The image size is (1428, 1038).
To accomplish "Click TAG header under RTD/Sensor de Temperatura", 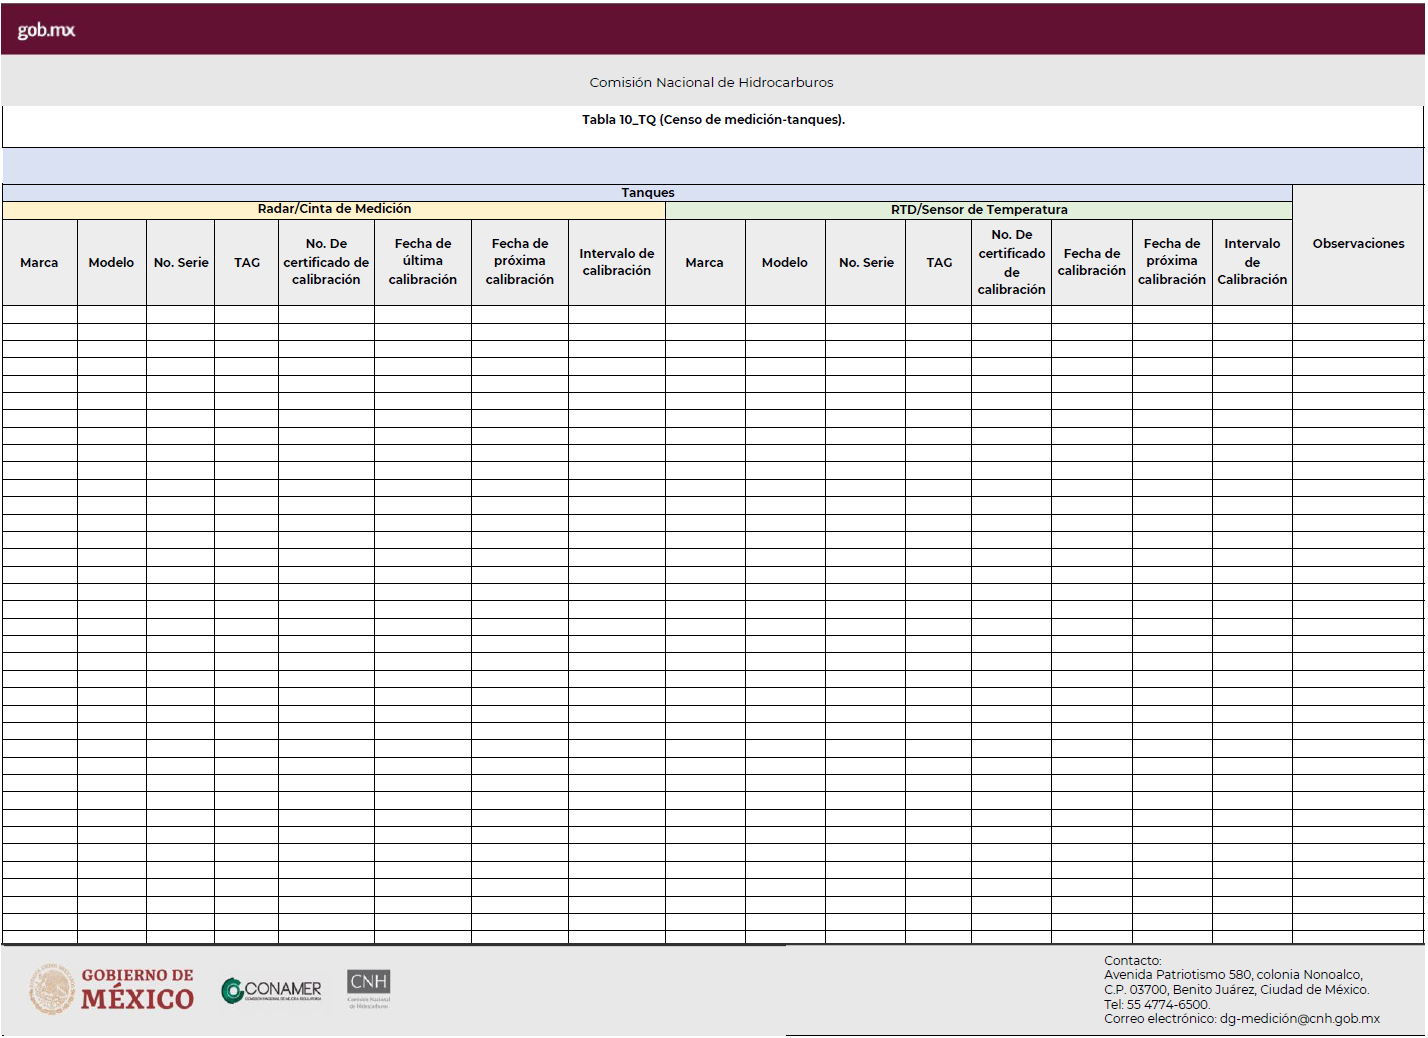I will 938,263.
